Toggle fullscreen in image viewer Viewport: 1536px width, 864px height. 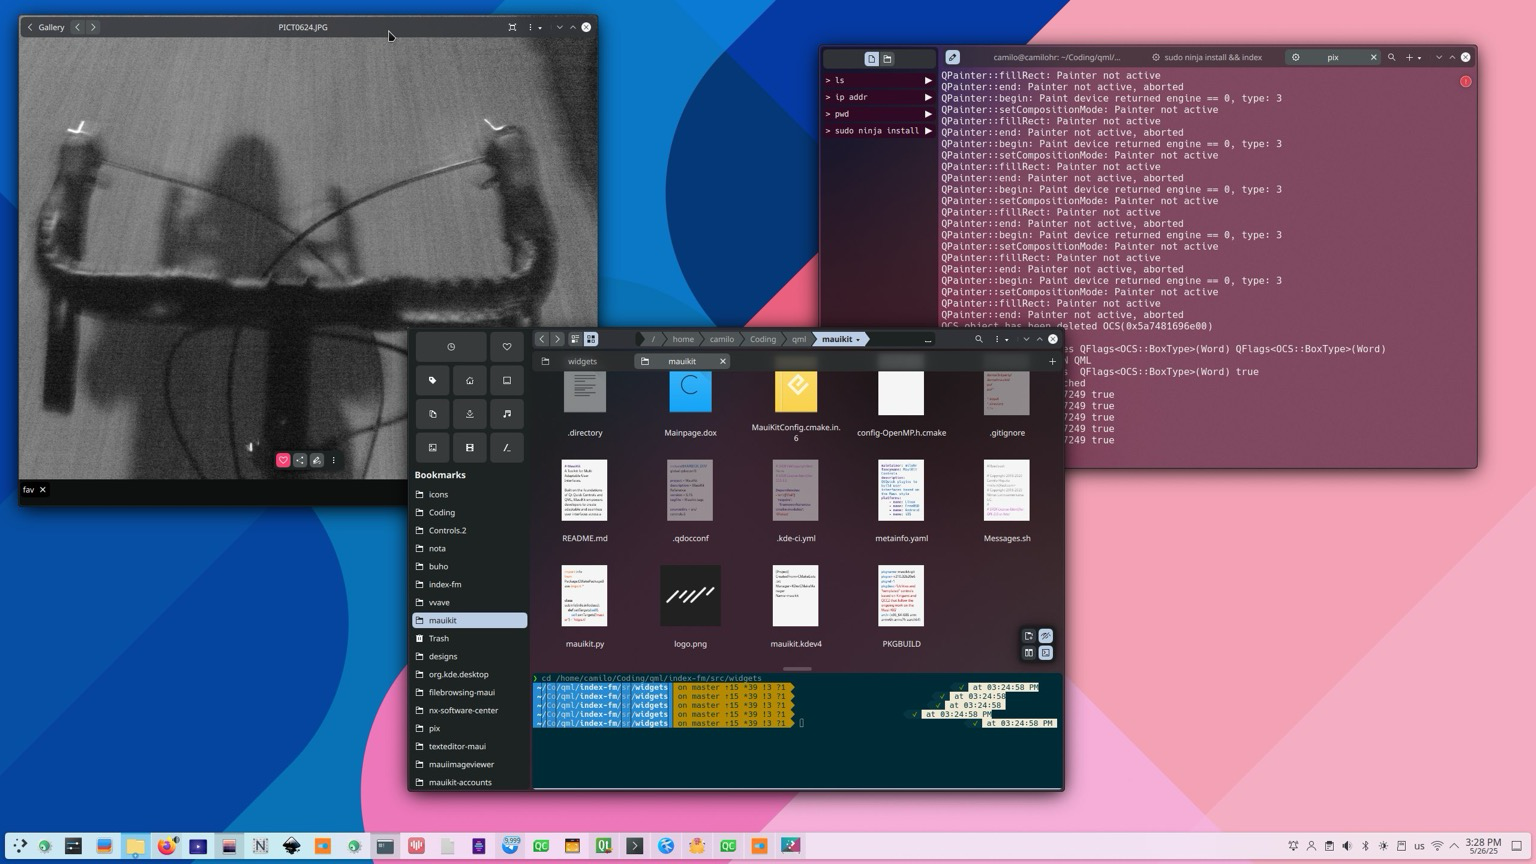point(512,27)
